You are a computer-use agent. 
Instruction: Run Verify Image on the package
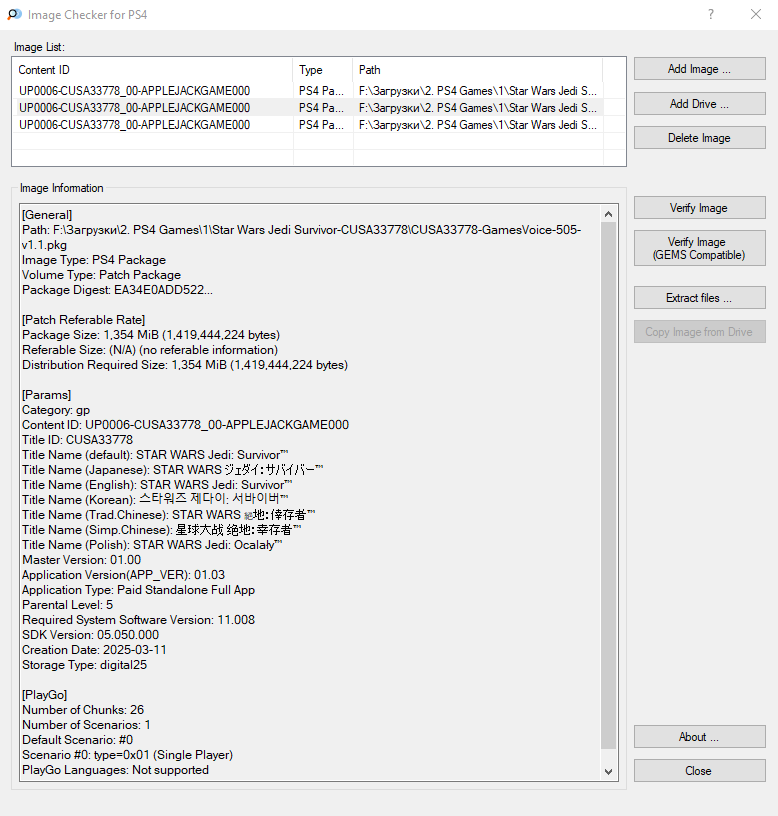point(699,208)
